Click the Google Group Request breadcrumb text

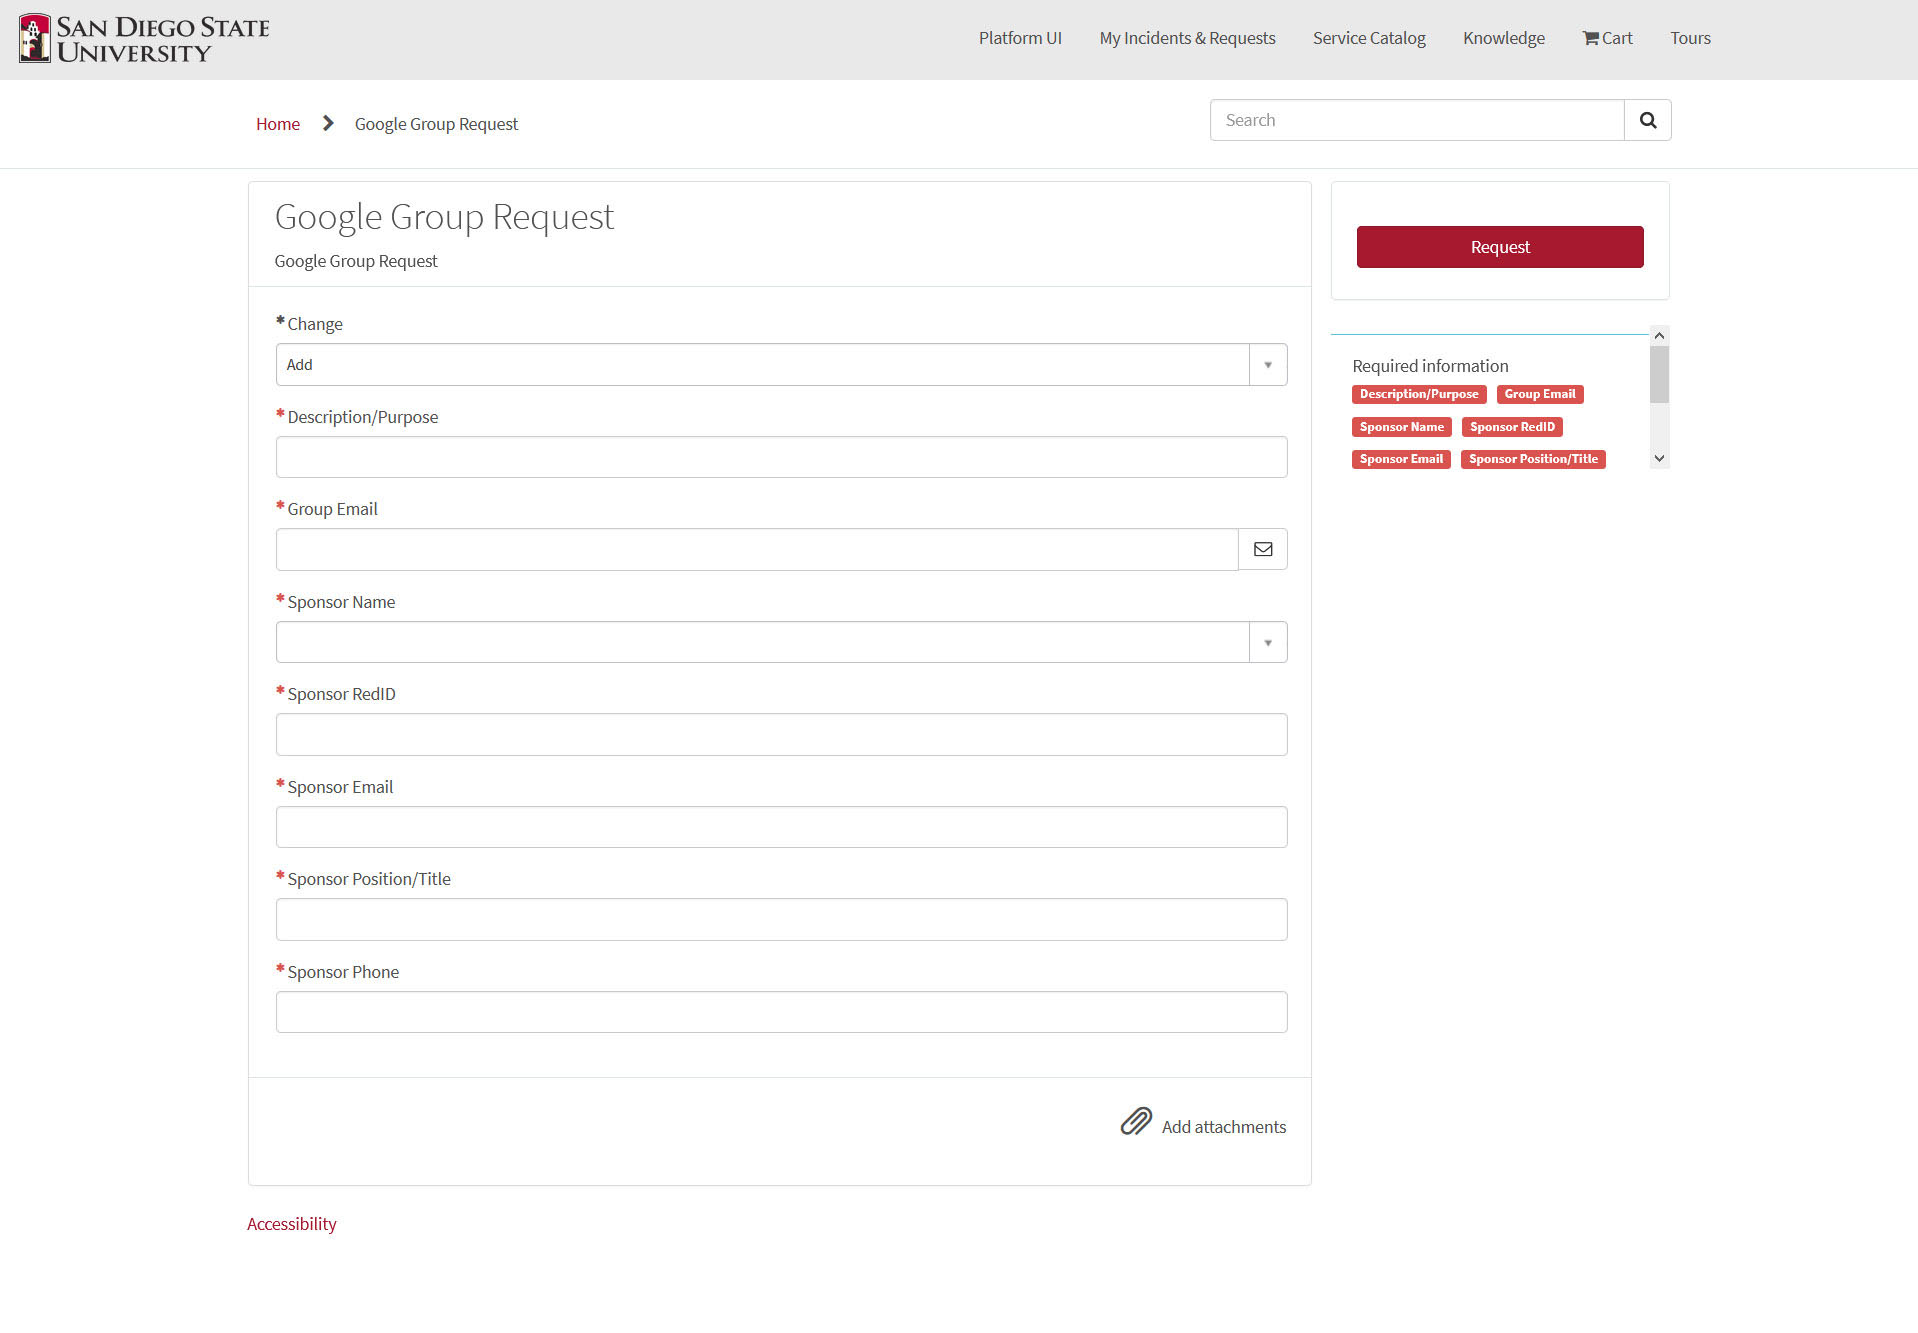(436, 124)
